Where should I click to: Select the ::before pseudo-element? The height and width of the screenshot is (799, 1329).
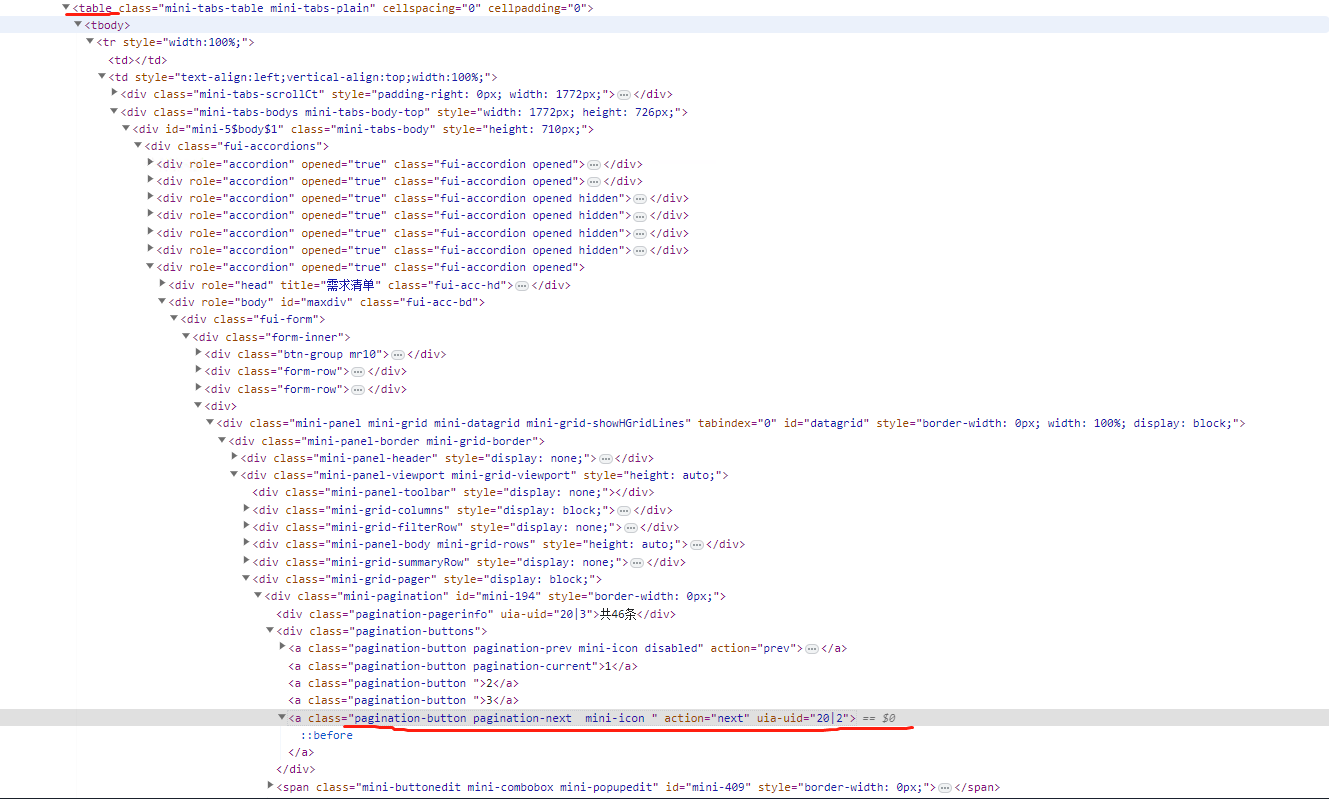coord(326,735)
